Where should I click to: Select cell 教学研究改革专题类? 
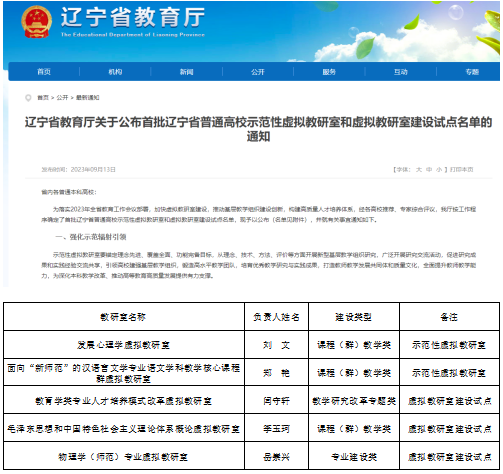[x=354, y=400]
